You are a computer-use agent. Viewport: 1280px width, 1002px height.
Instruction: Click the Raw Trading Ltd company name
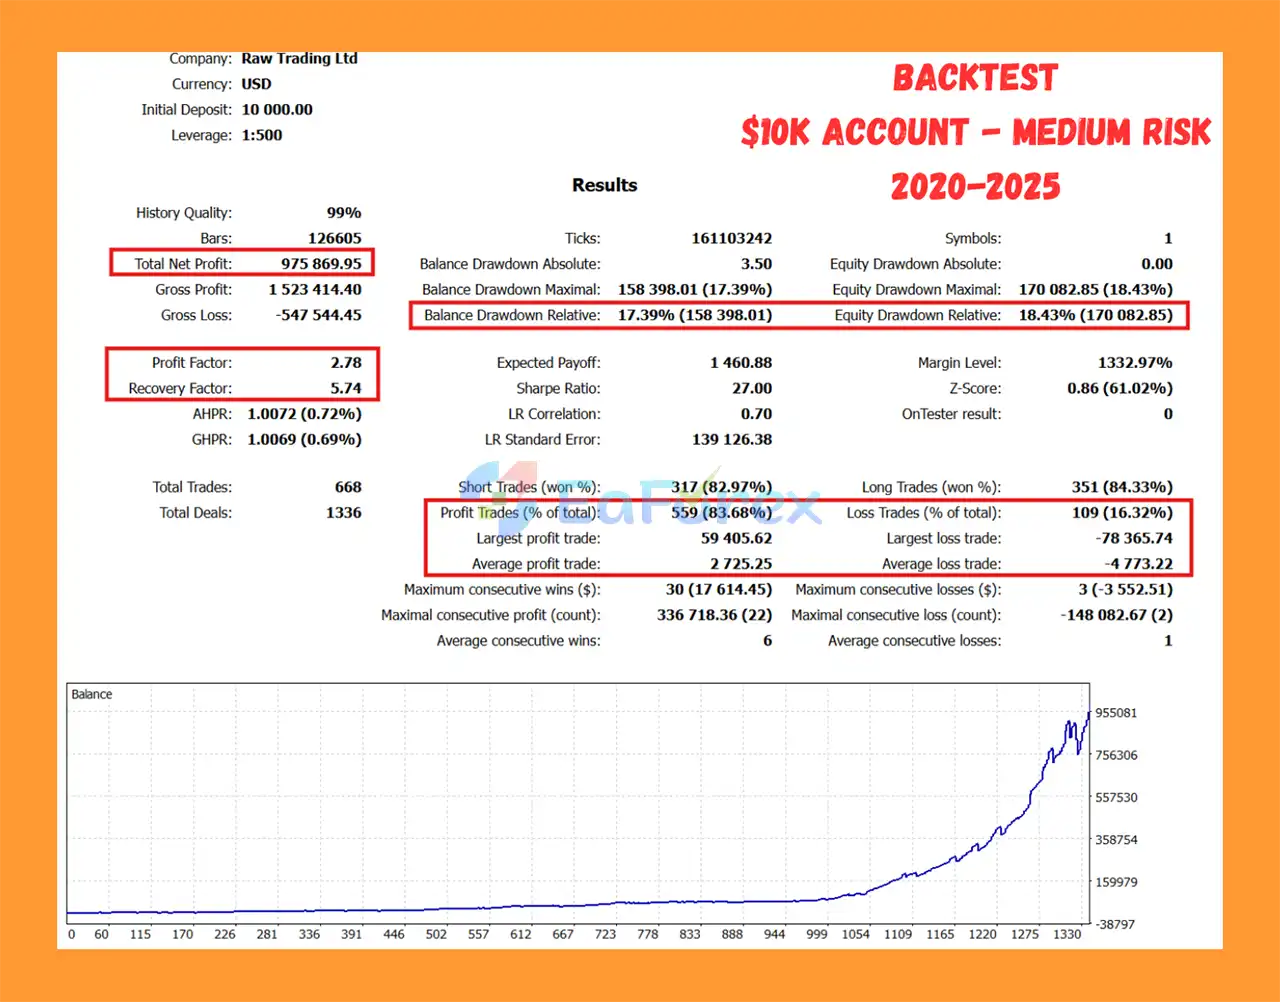pos(299,59)
